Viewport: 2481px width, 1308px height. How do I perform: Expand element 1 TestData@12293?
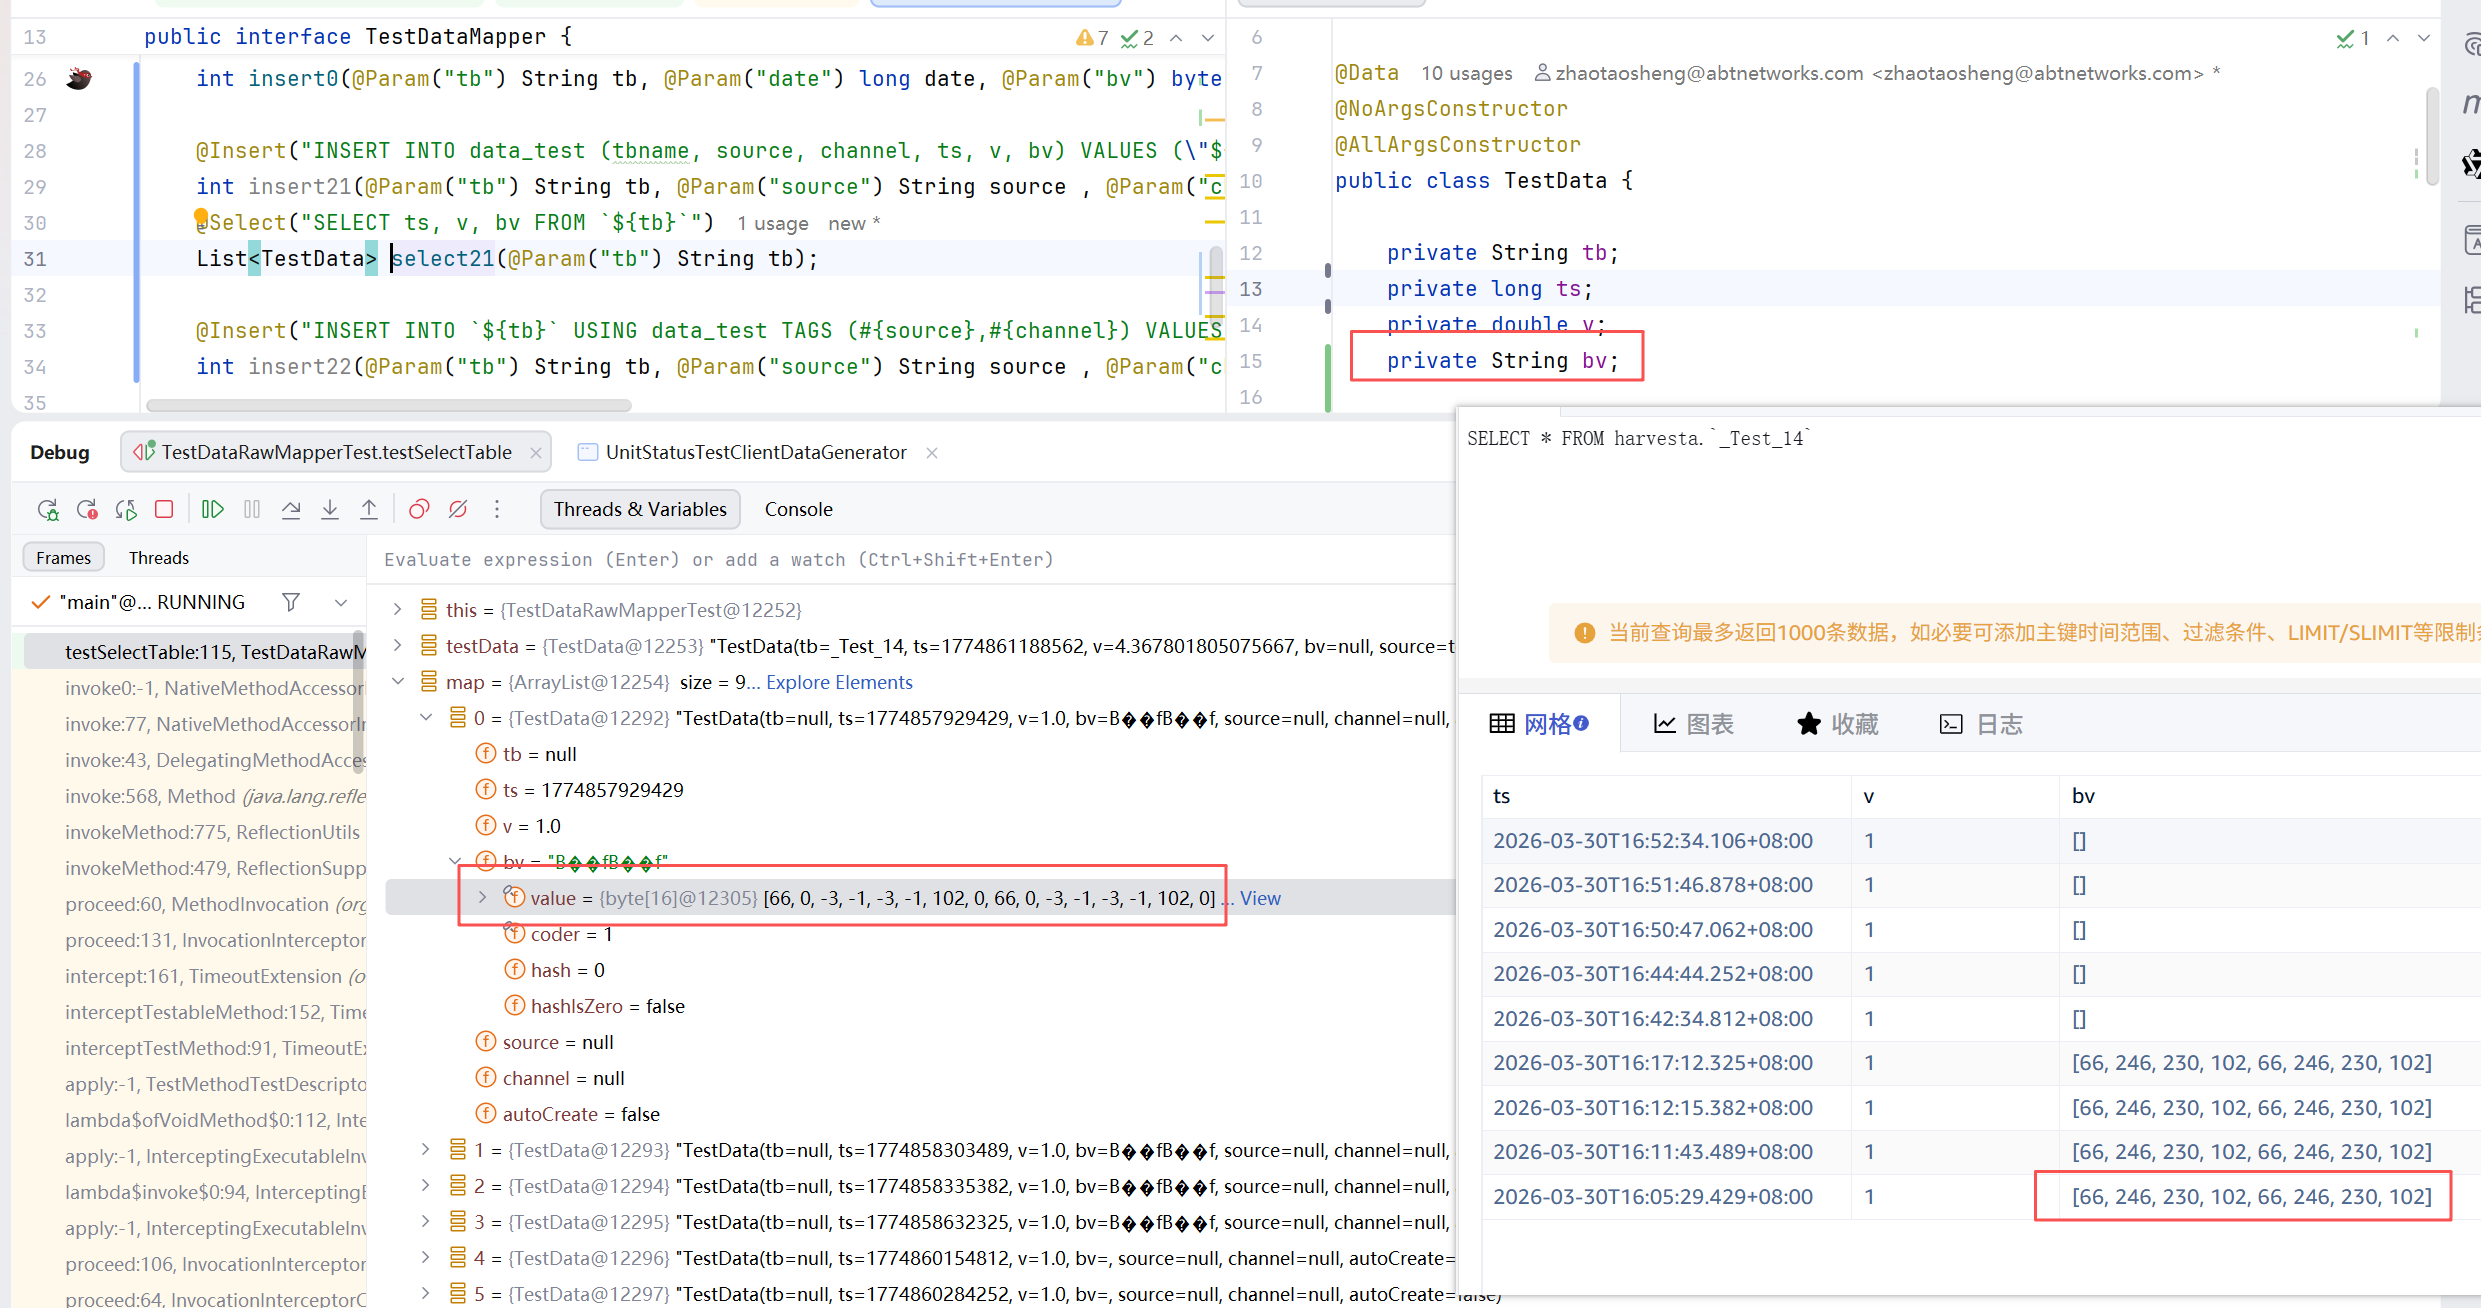click(425, 1149)
